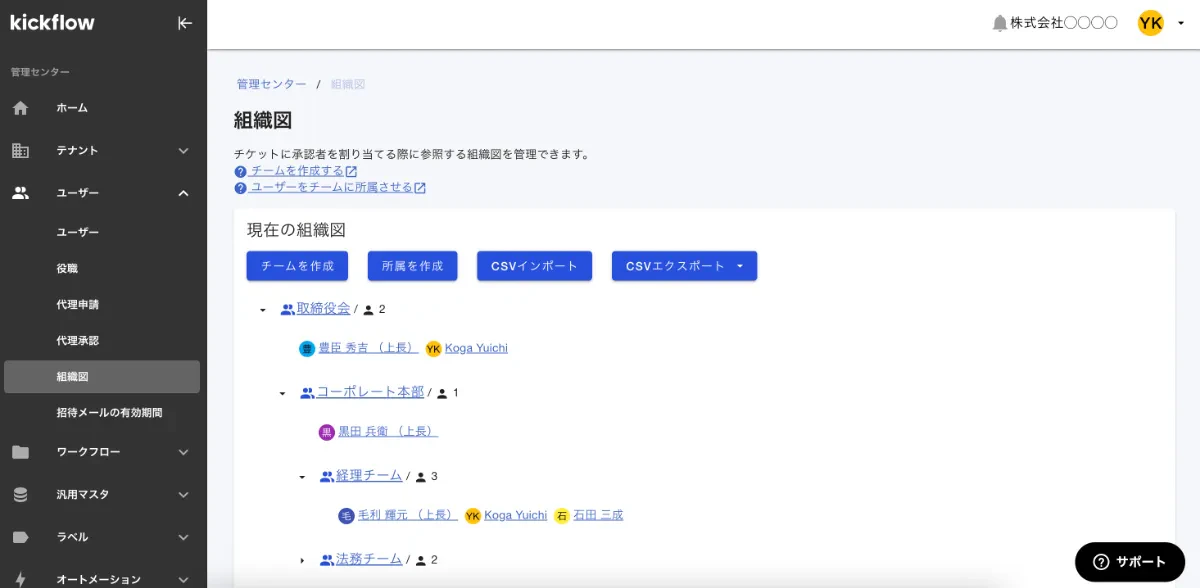Click the チームを作成 button

pos(297,266)
